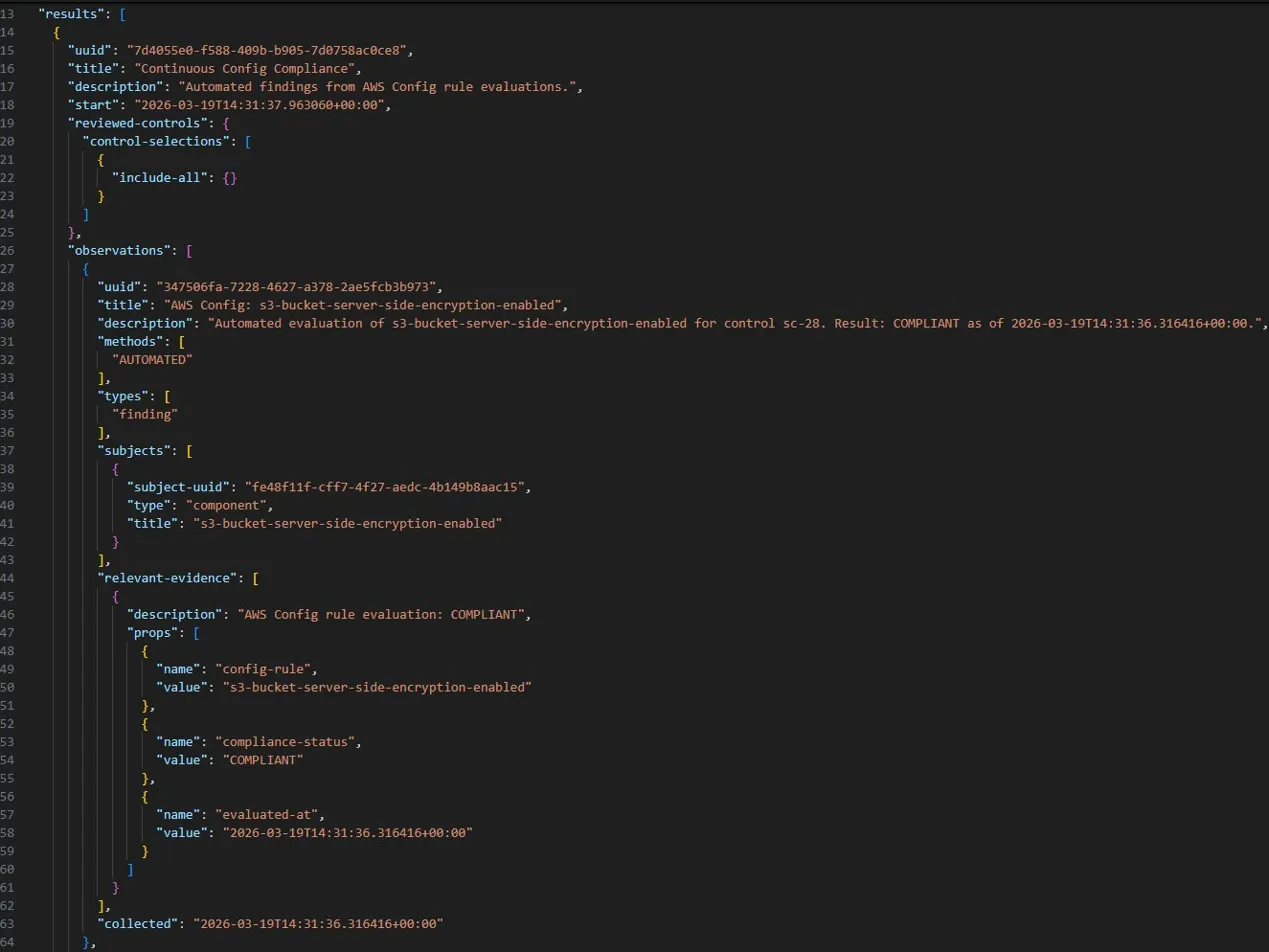Click the empty include-all braces

[x=229, y=177]
